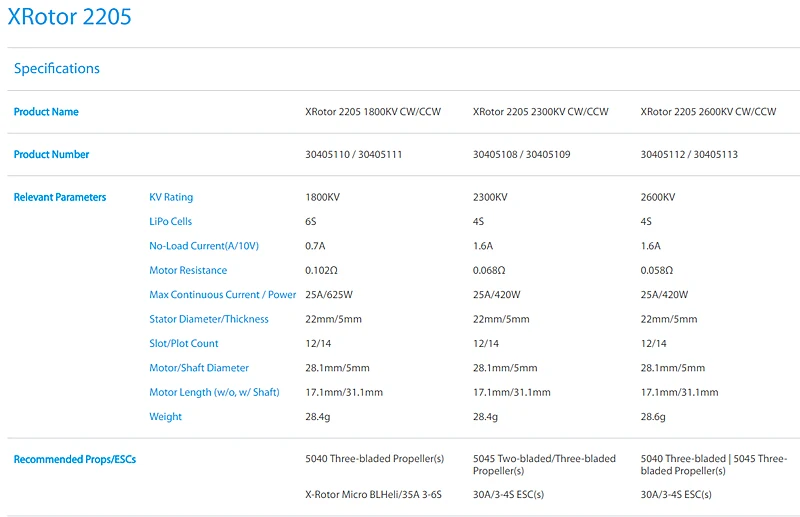Click product number 30405110 / 30405111

[354, 154]
